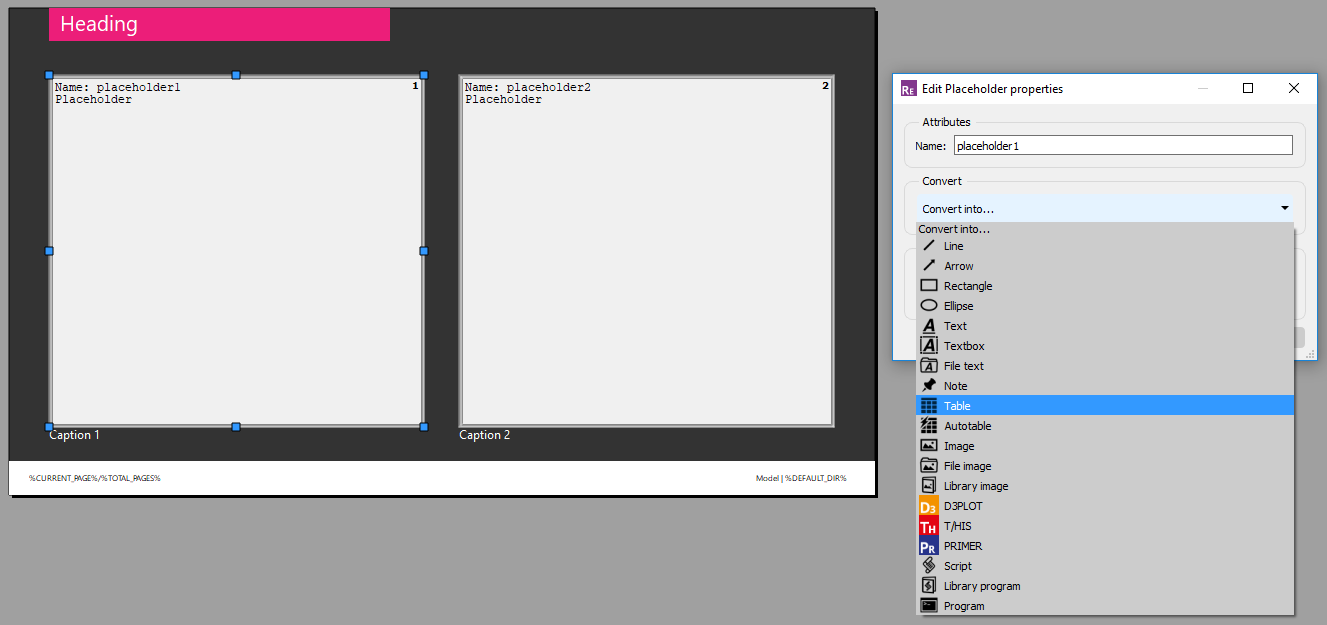Maximize the Edit Placeholder properties dialog
The width and height of the screenshot is (1327, 625).
(1248, 88)
